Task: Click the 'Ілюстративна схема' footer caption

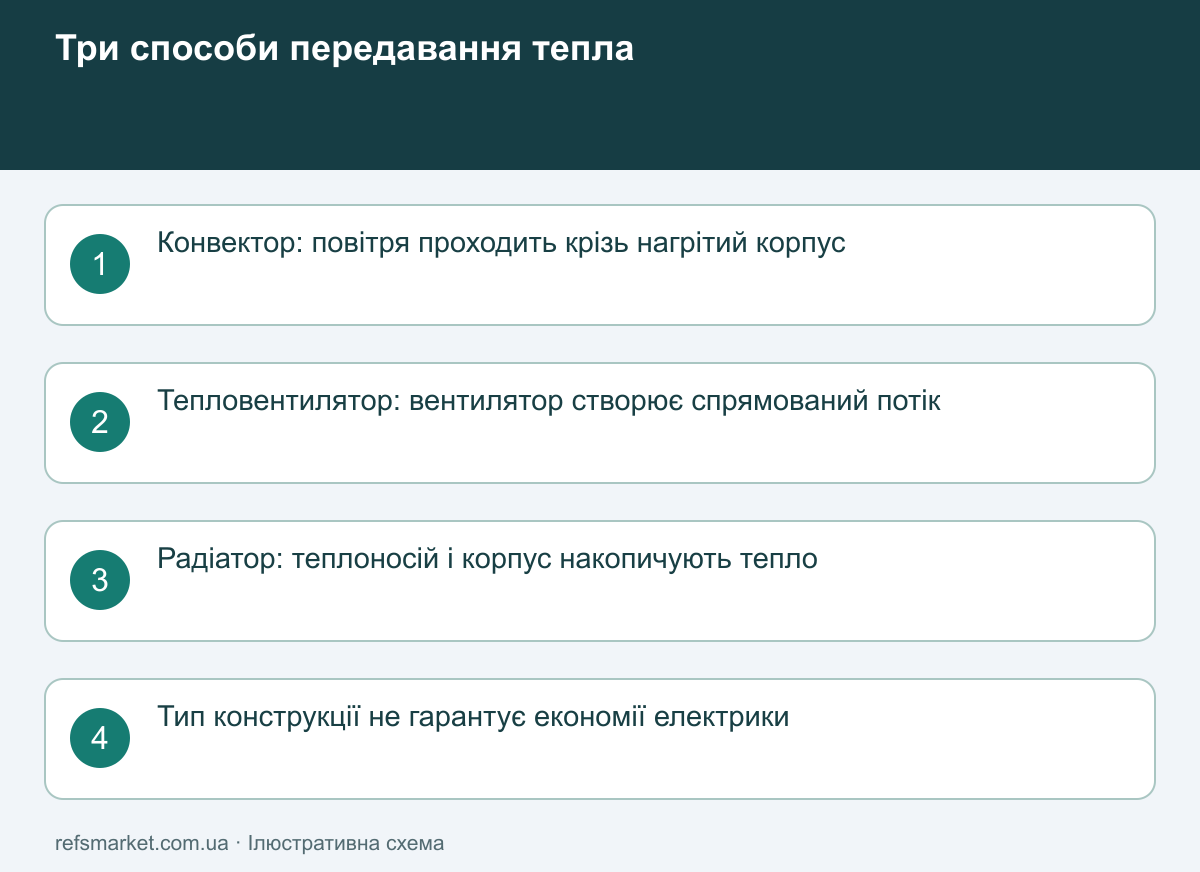Action: click(x=346, y=843)
